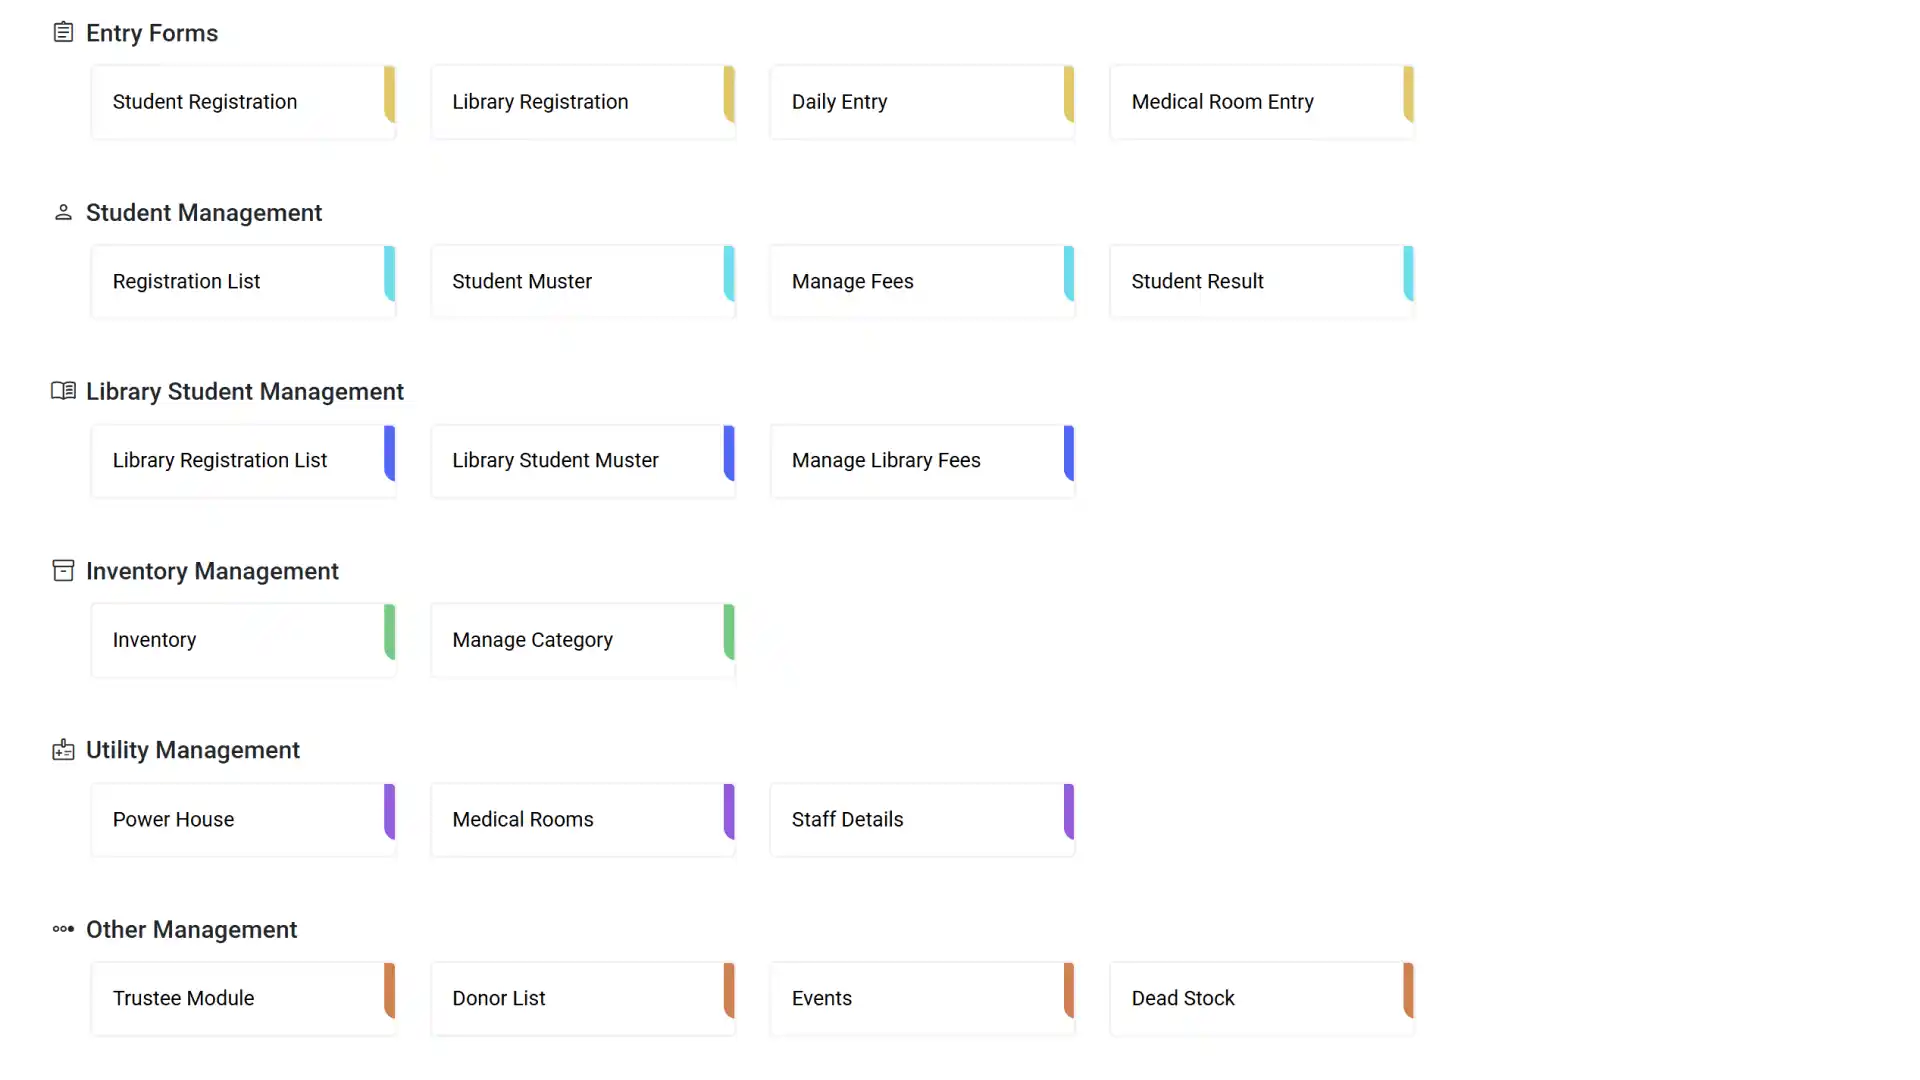The width and height of the screenshot is (1920, 1080).
Task: Click the Library Student Management book icon
Action: click(x=63, y=391)
